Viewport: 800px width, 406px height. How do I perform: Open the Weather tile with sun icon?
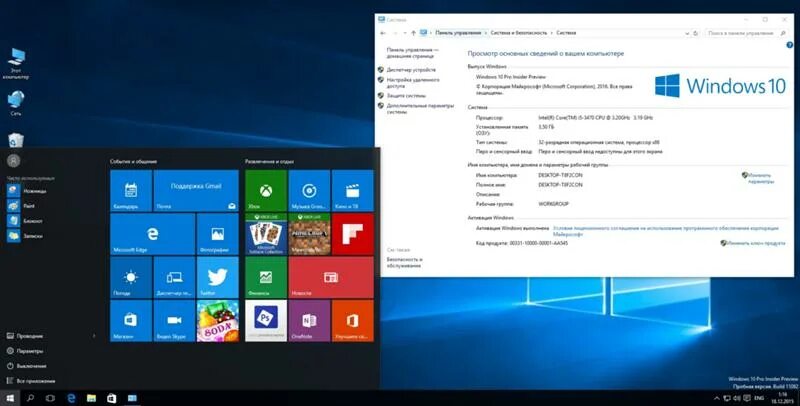click(x=131, y=277)
